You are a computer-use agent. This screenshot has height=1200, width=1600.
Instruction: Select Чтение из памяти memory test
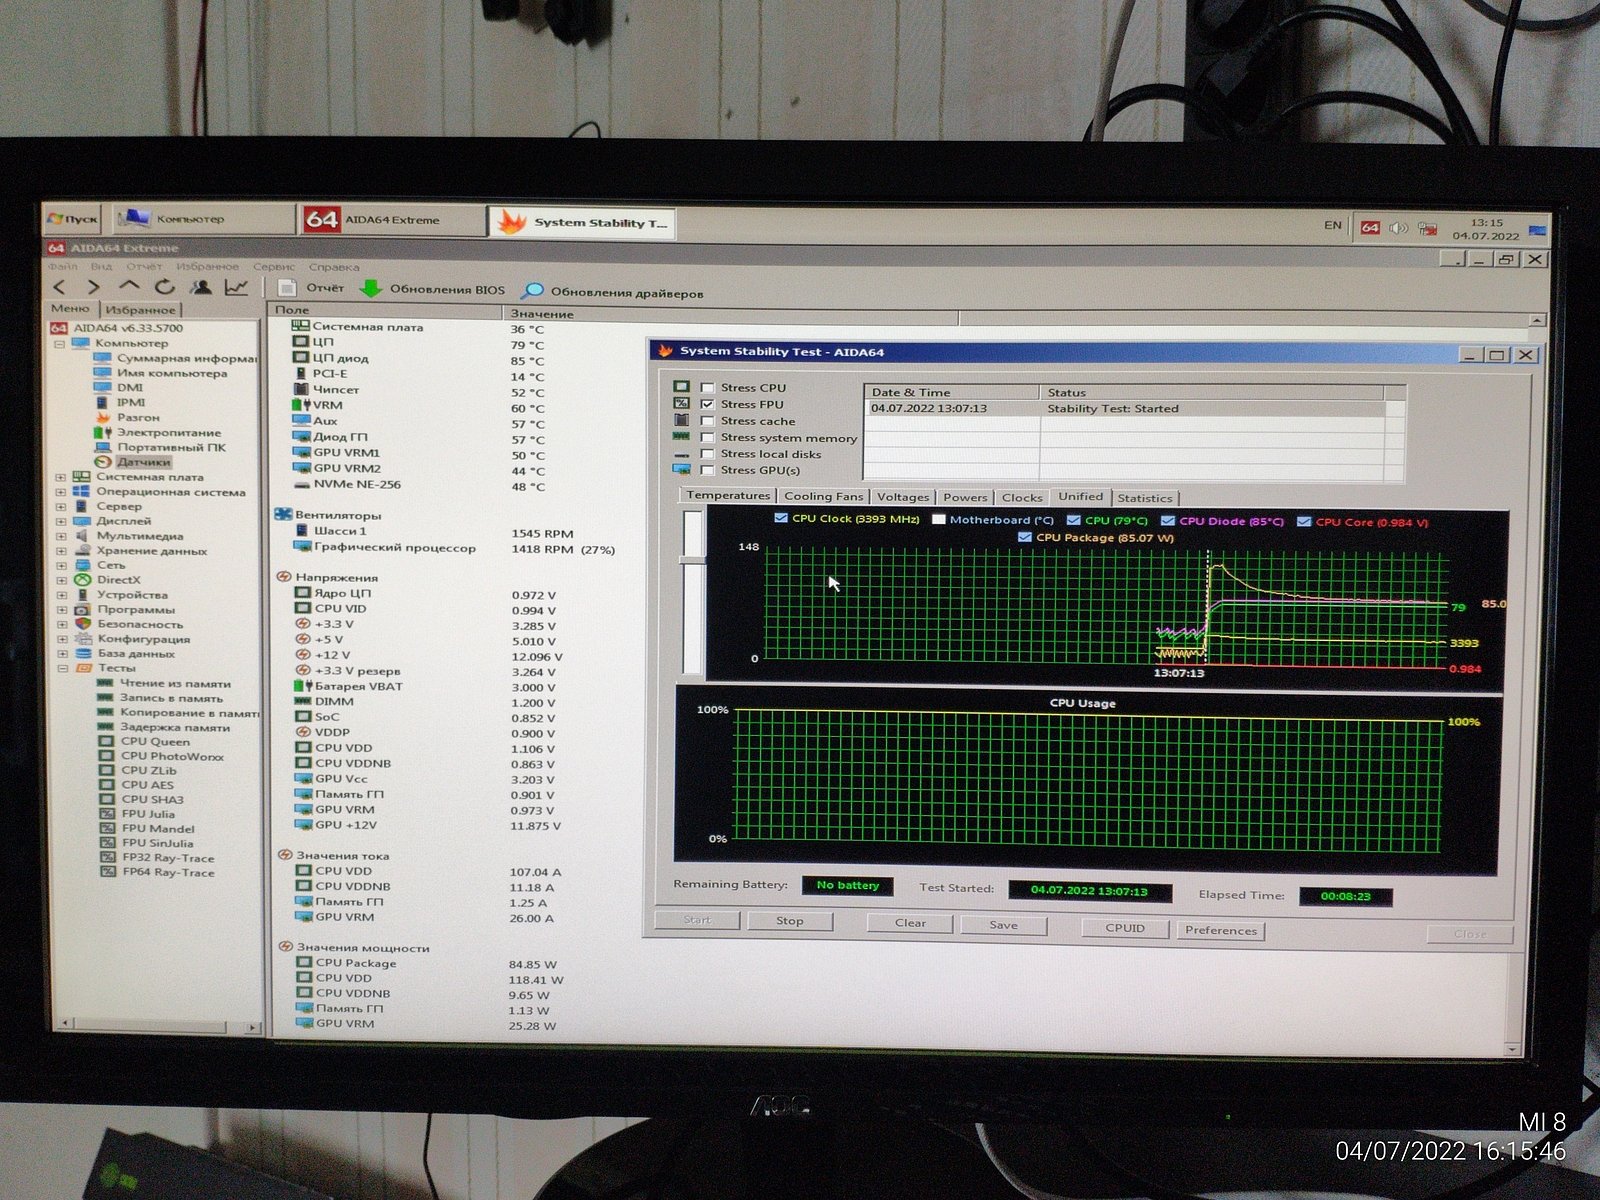click(x=163, y=683)
